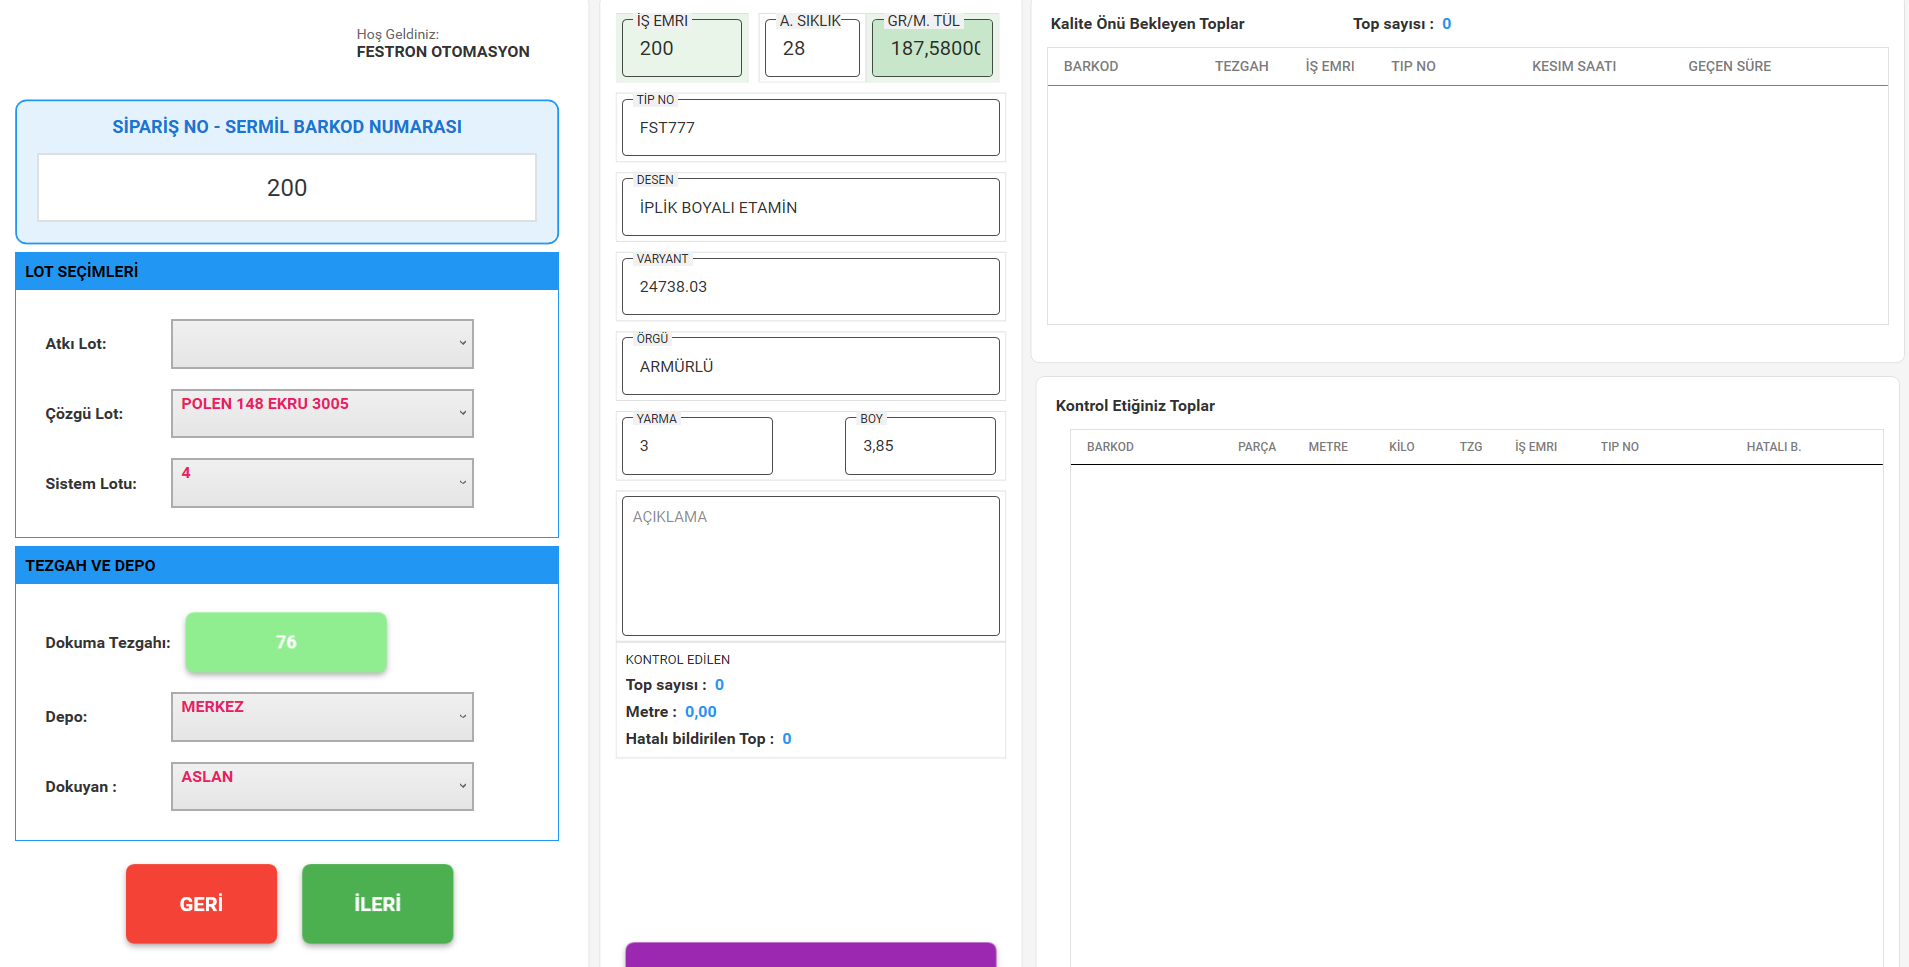Open the Dokuyan dropdown showing ASLAN
This screenshot has width=1909, height=967.
322,787
